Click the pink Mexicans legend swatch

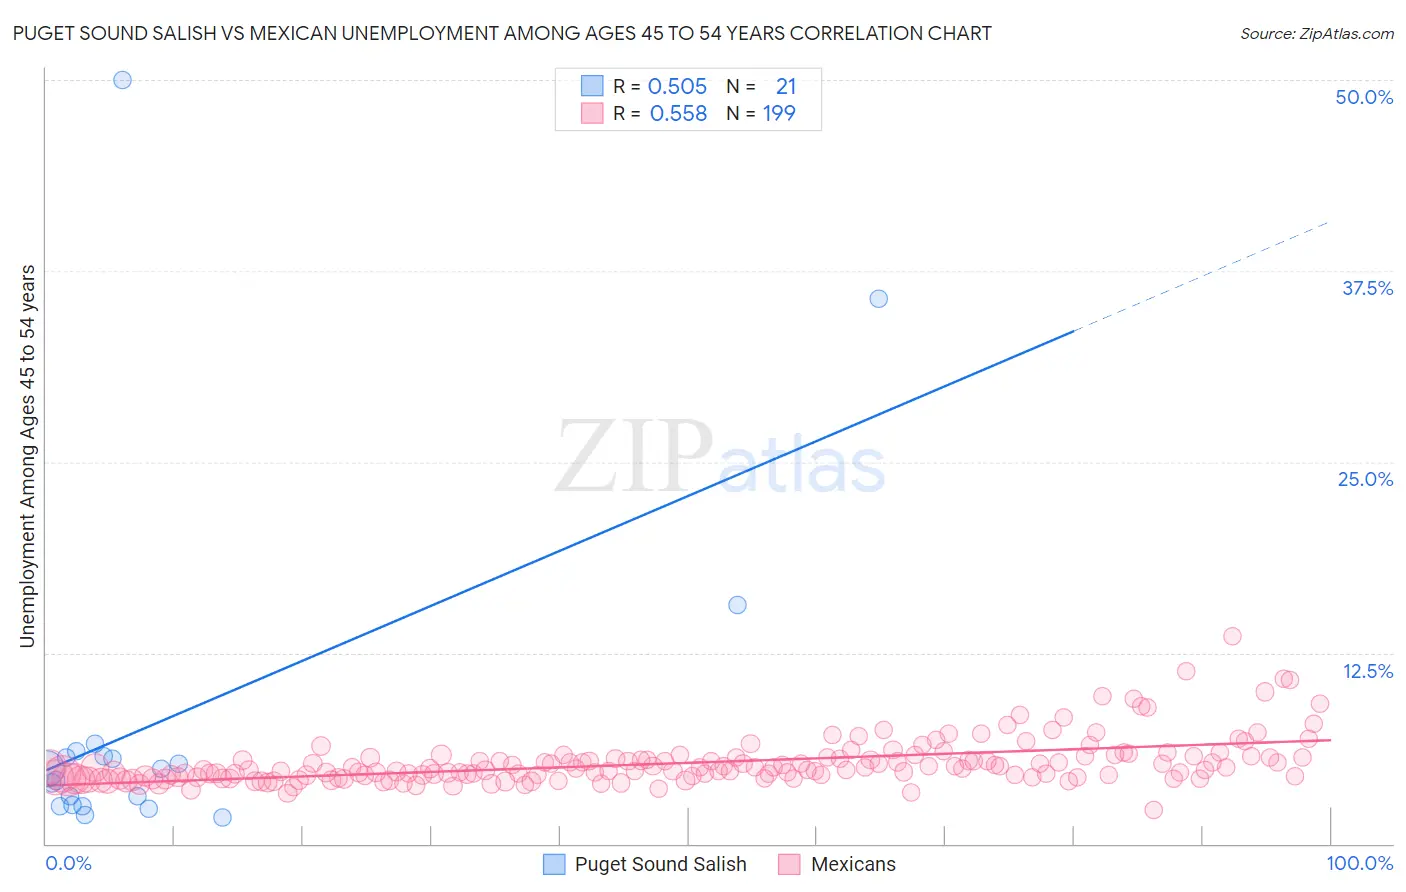click(790, 864)
